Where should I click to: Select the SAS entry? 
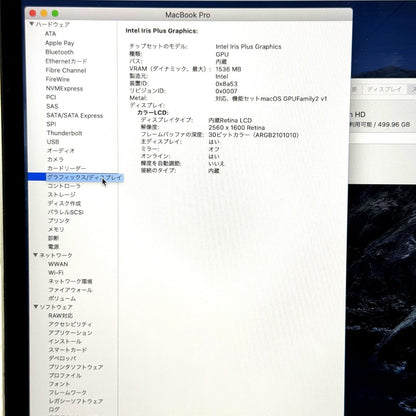coord(52,106)
